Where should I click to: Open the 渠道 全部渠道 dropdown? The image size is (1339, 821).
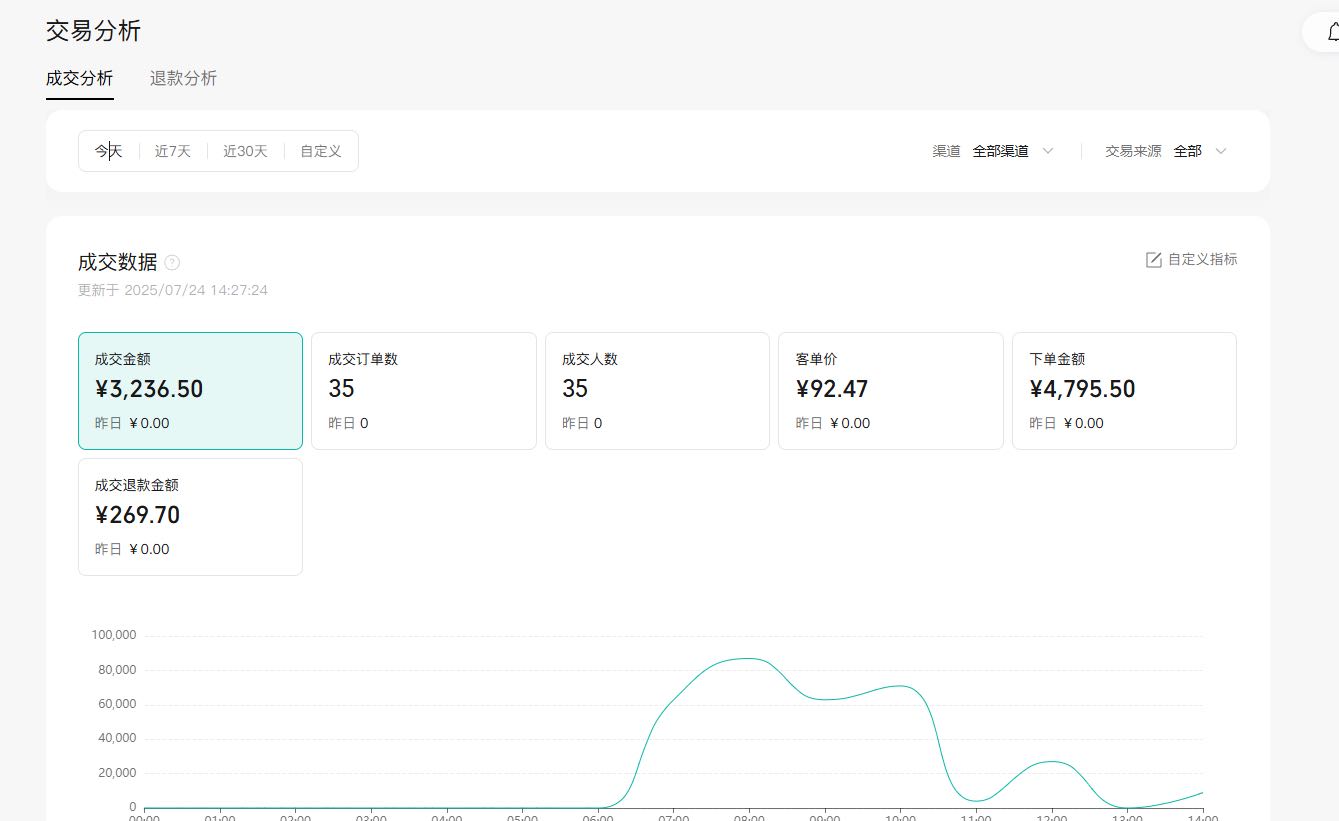pyautogui.click(x=993, y=151)
